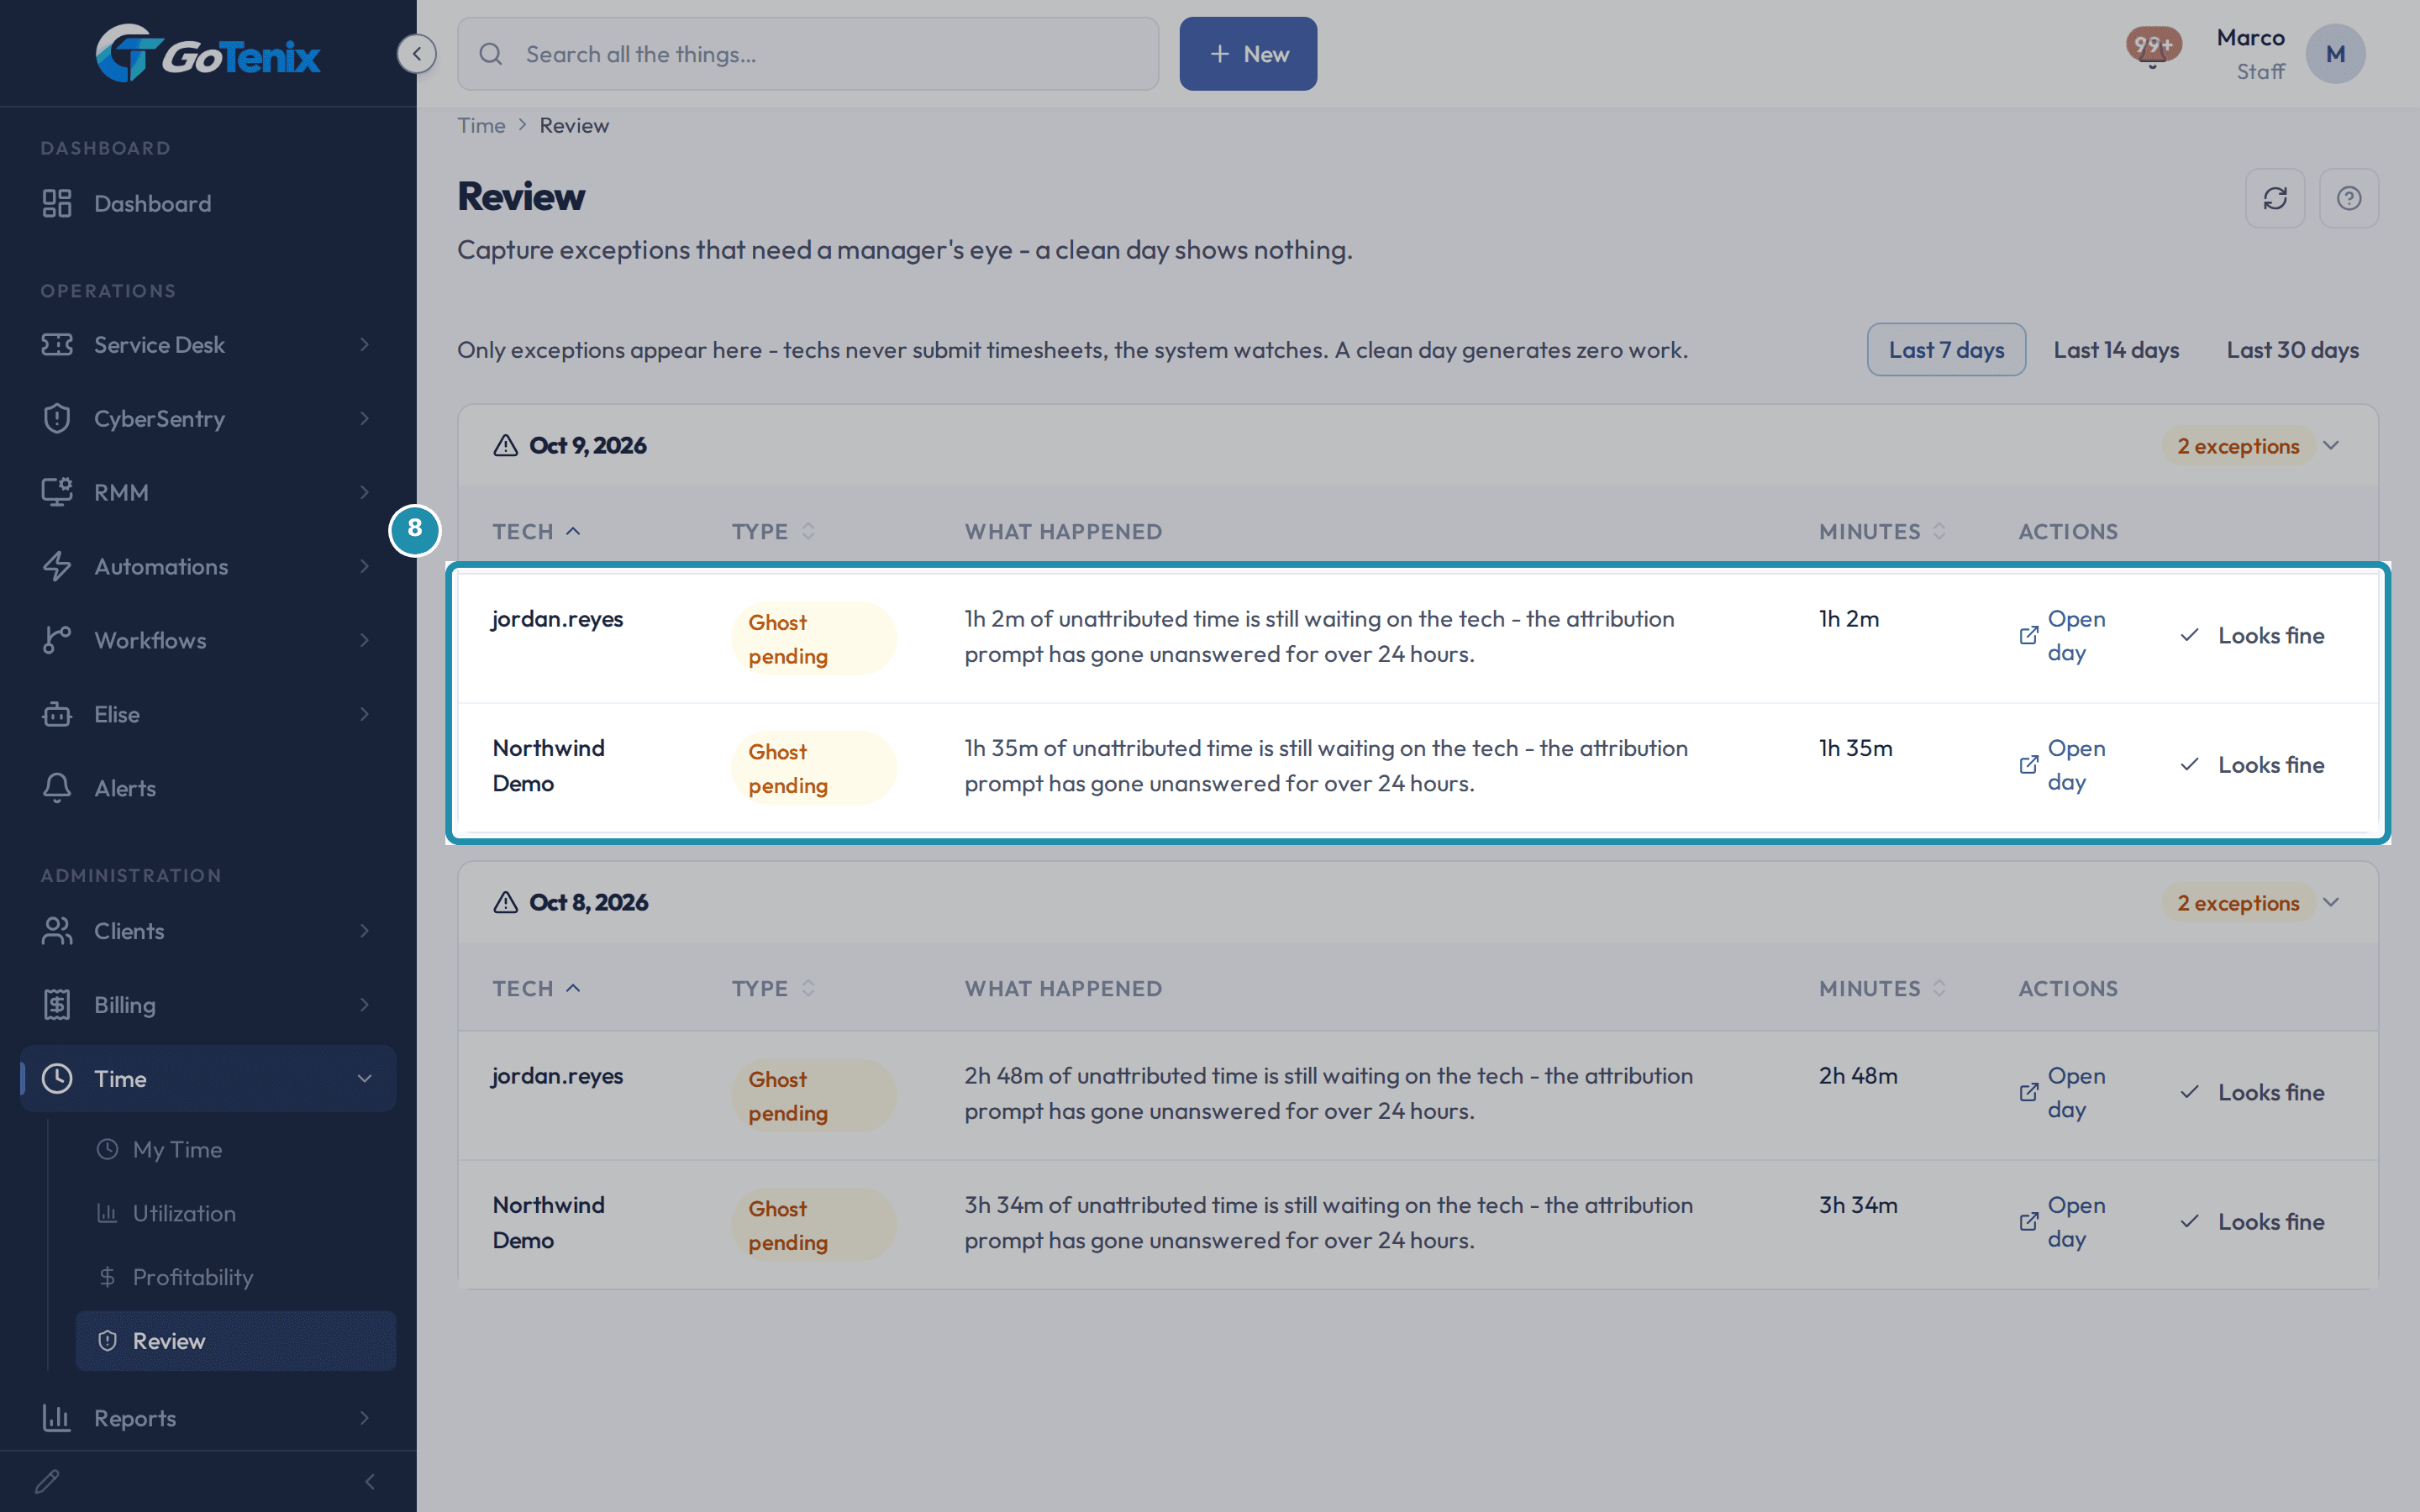Click the refresh icon on Review page

point(2275,198)
